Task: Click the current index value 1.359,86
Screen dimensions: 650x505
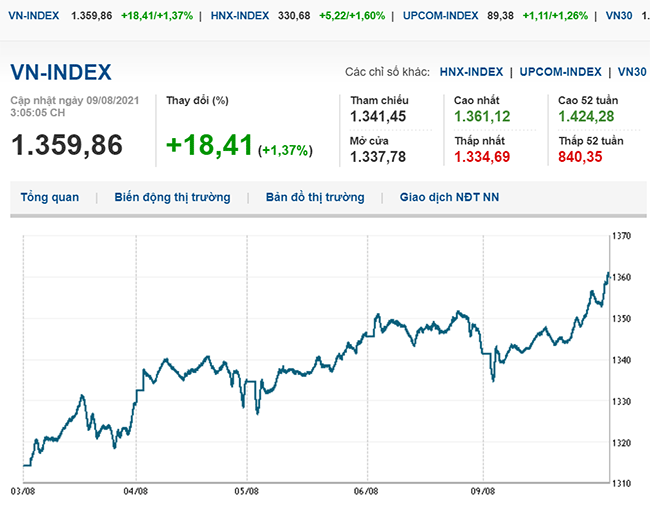Action: coord(67,145)
